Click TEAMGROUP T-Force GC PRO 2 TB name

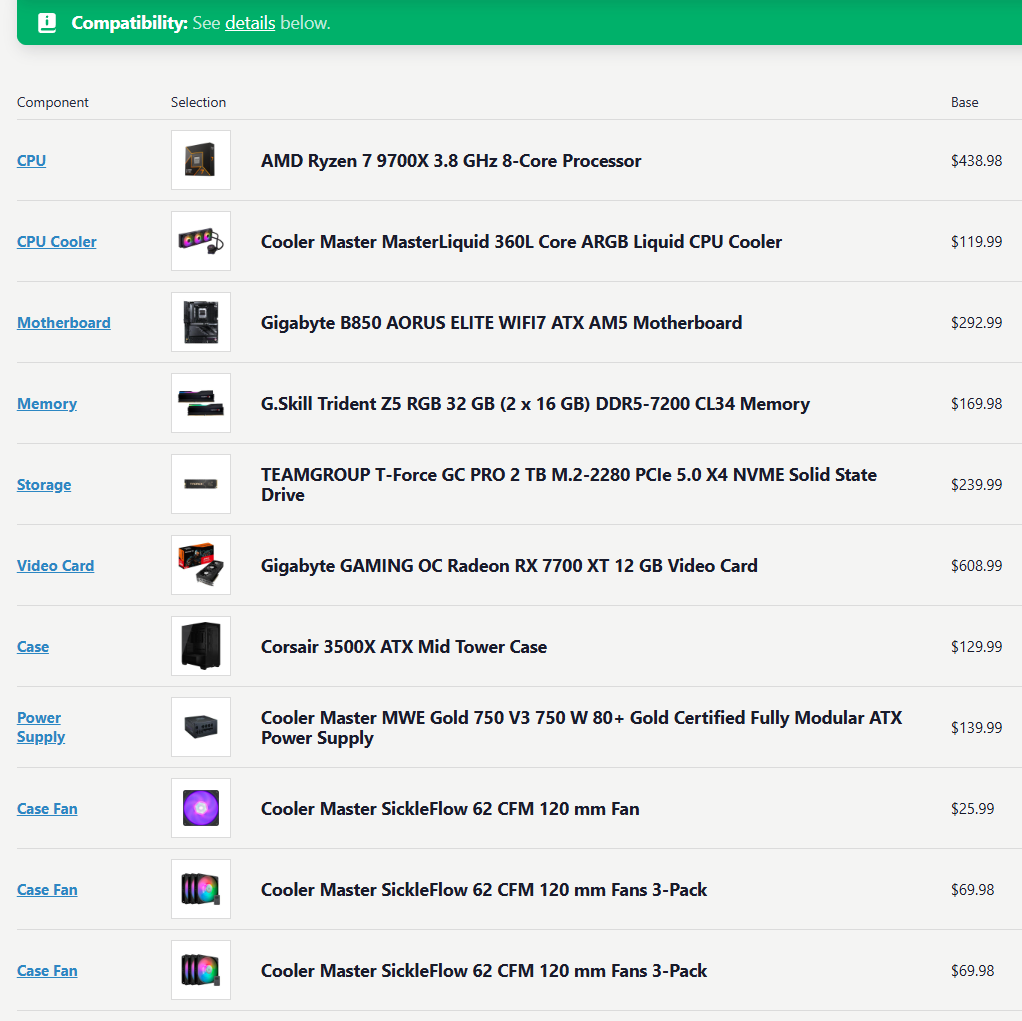[569, 484]
